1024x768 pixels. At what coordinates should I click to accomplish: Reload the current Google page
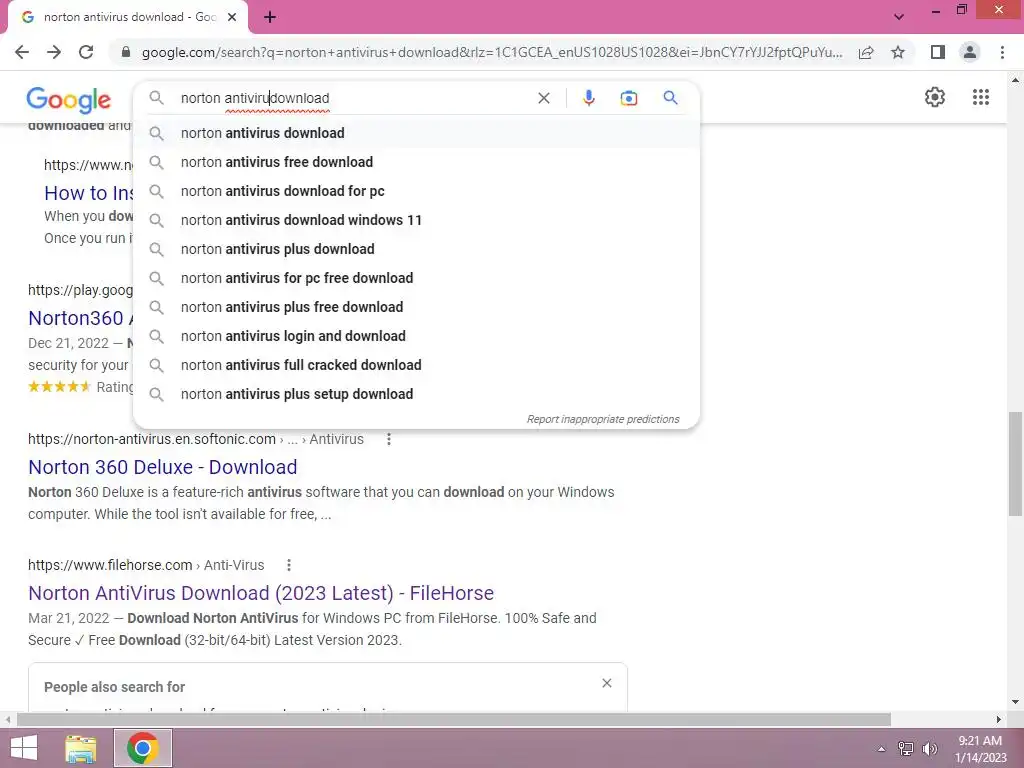coord(86,52)
